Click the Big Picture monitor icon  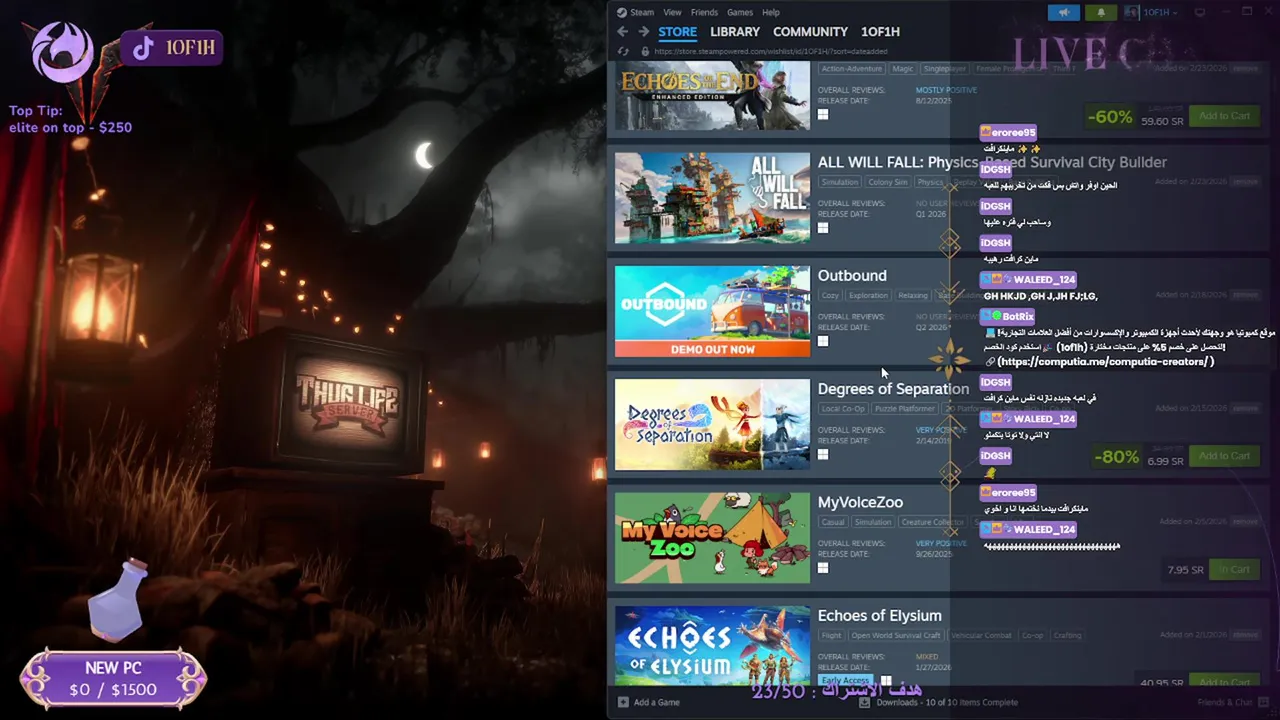click(1199, 12)
